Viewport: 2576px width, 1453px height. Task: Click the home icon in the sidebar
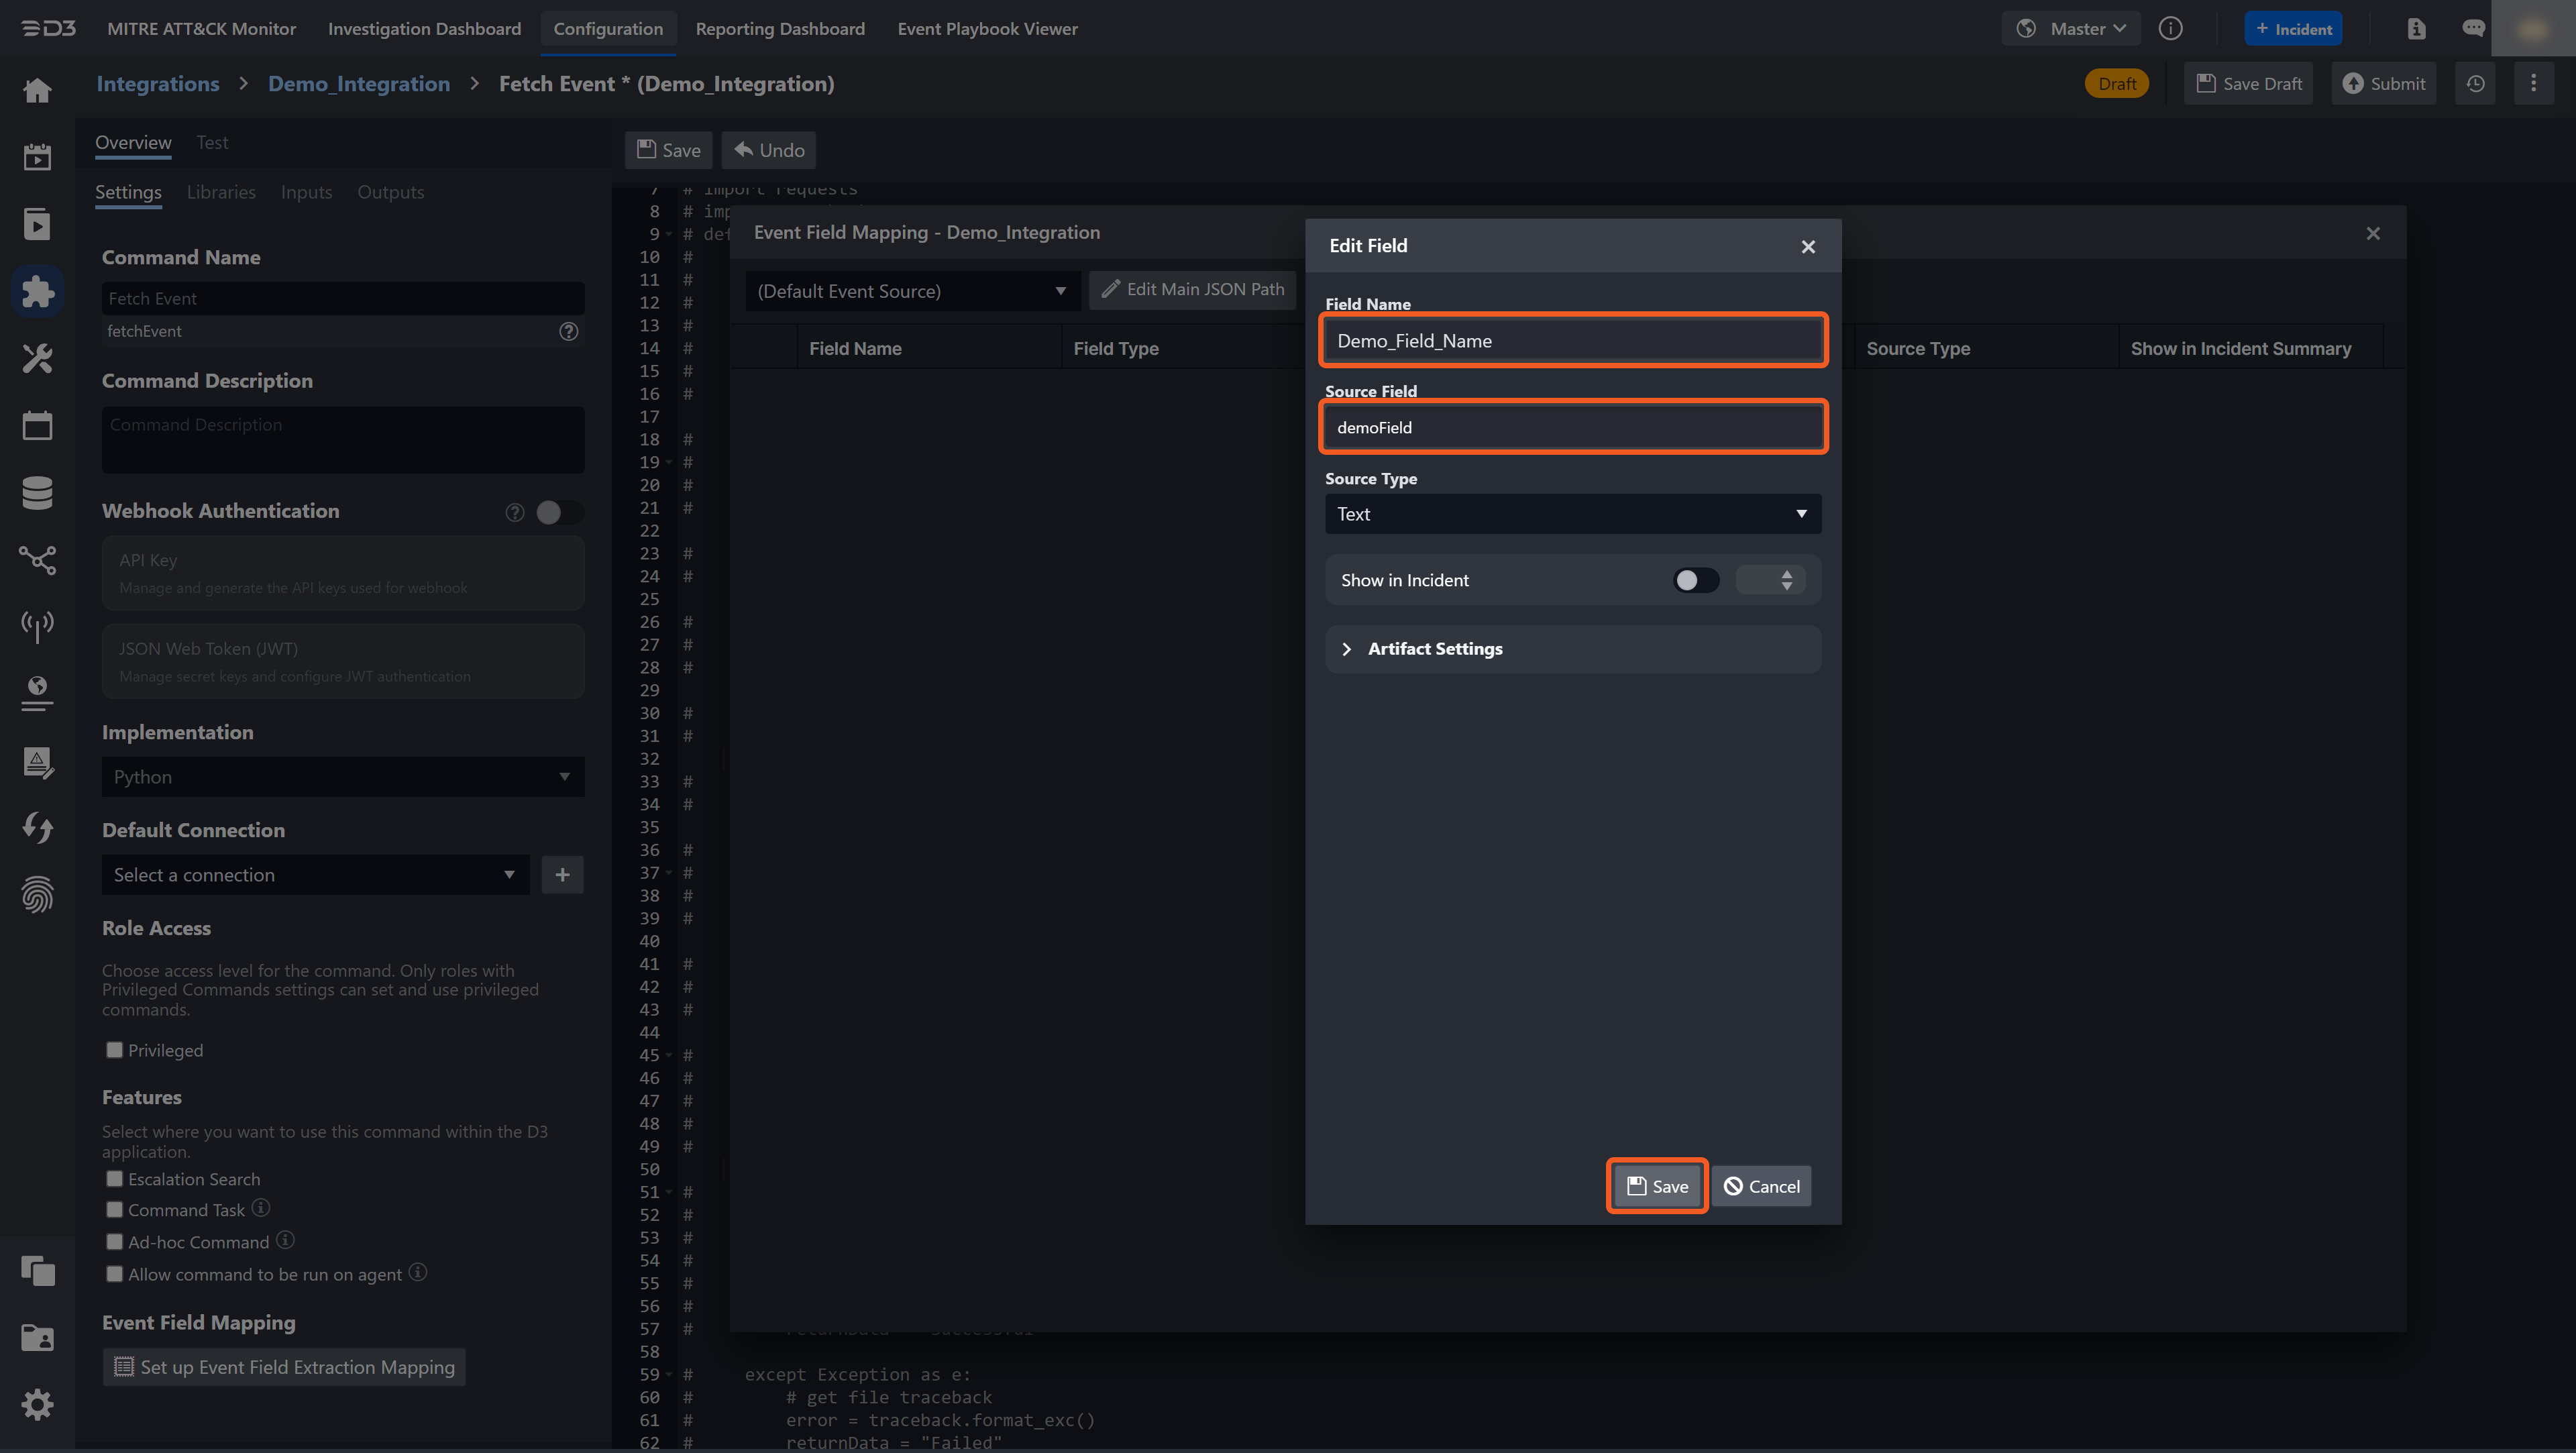click(38, 90)
